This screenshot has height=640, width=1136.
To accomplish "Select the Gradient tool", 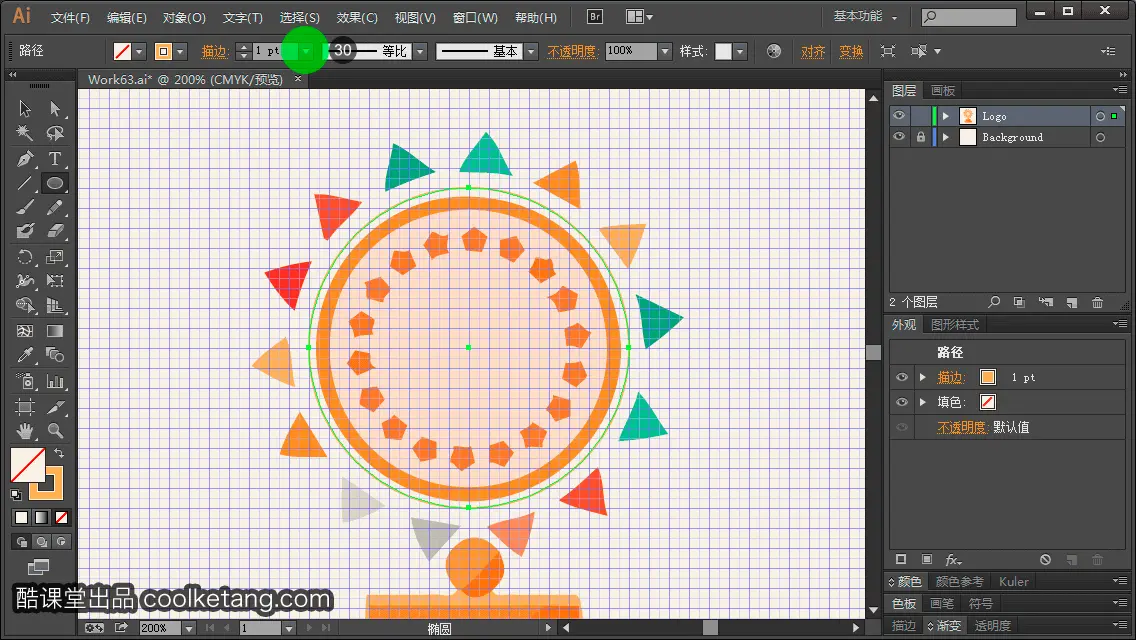I will tap(55, 331).
